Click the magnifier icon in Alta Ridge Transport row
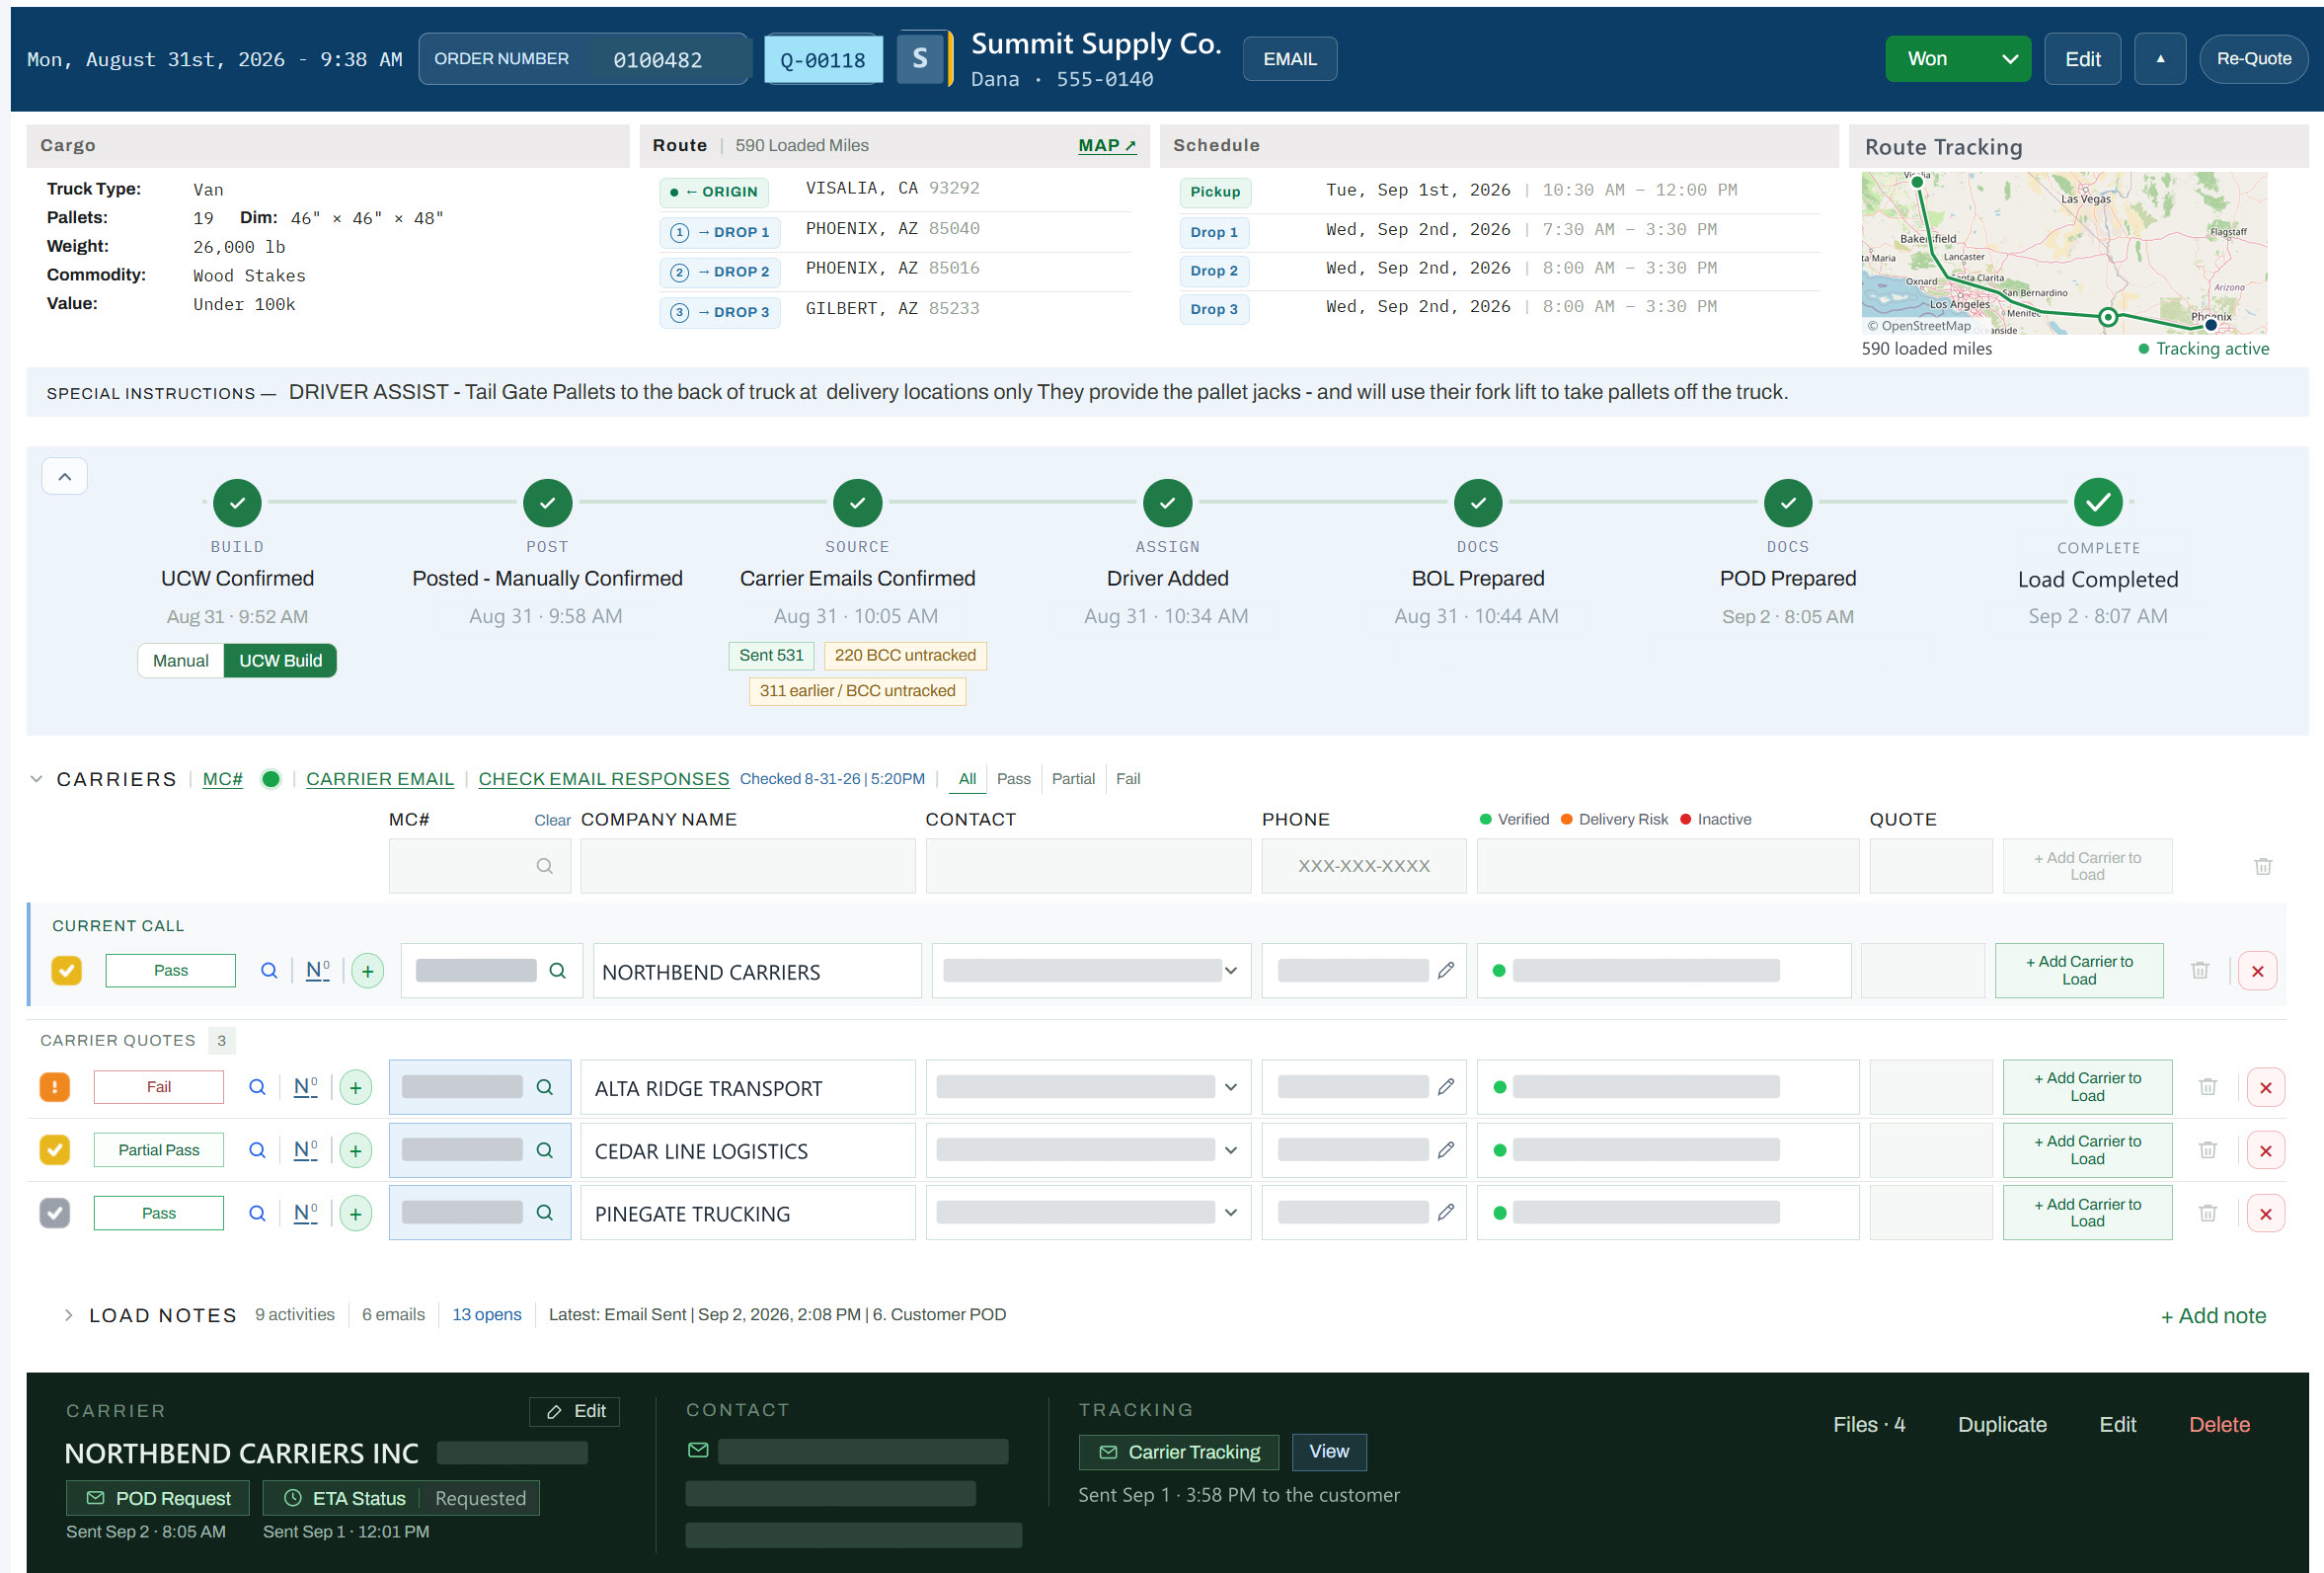2324x1573 pixels. (257, 1087)
